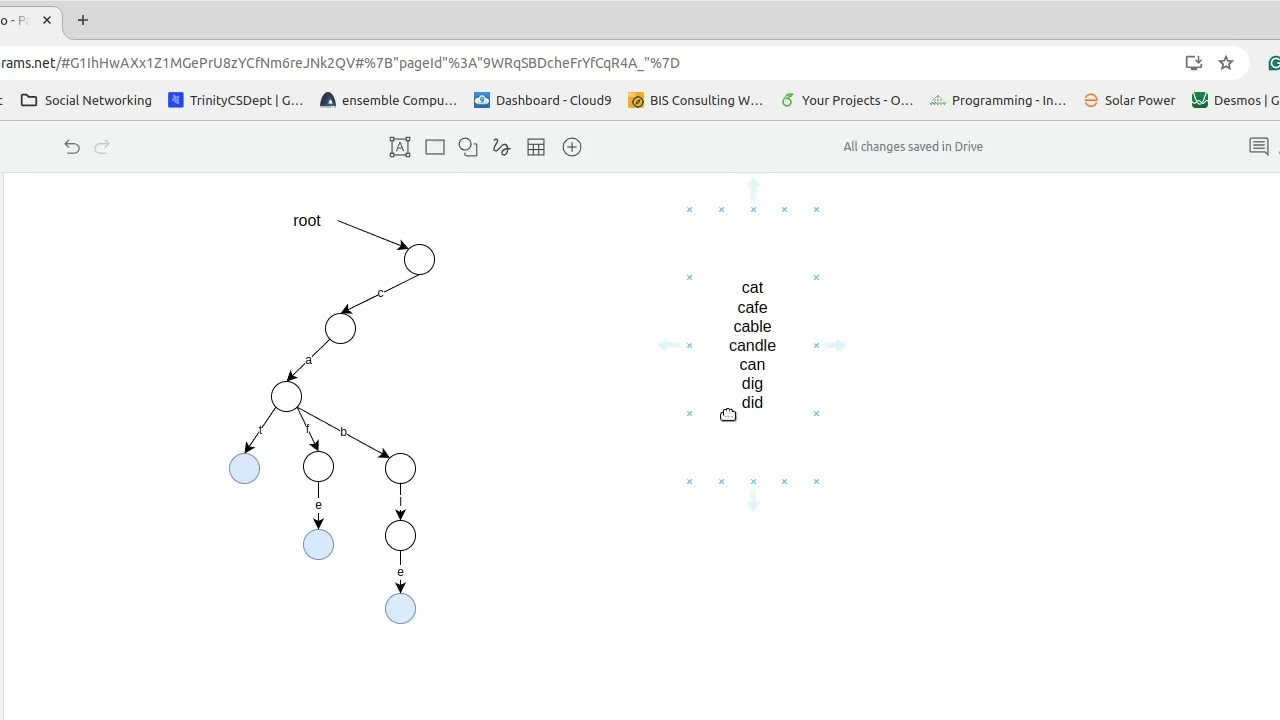Select the node reached by edge 'c'
1280x720 pixels.
tap(340, 328)
